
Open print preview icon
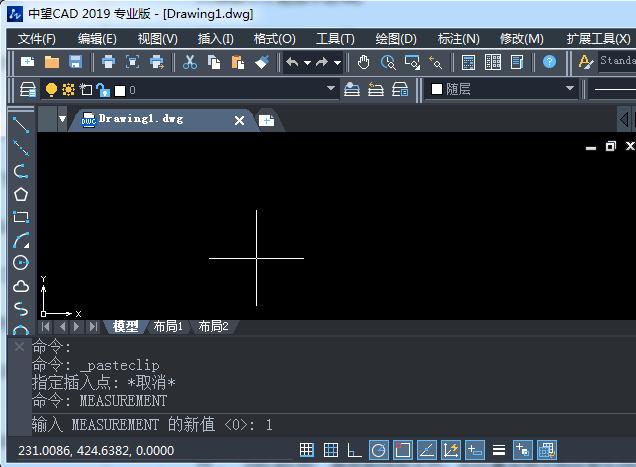132,62
